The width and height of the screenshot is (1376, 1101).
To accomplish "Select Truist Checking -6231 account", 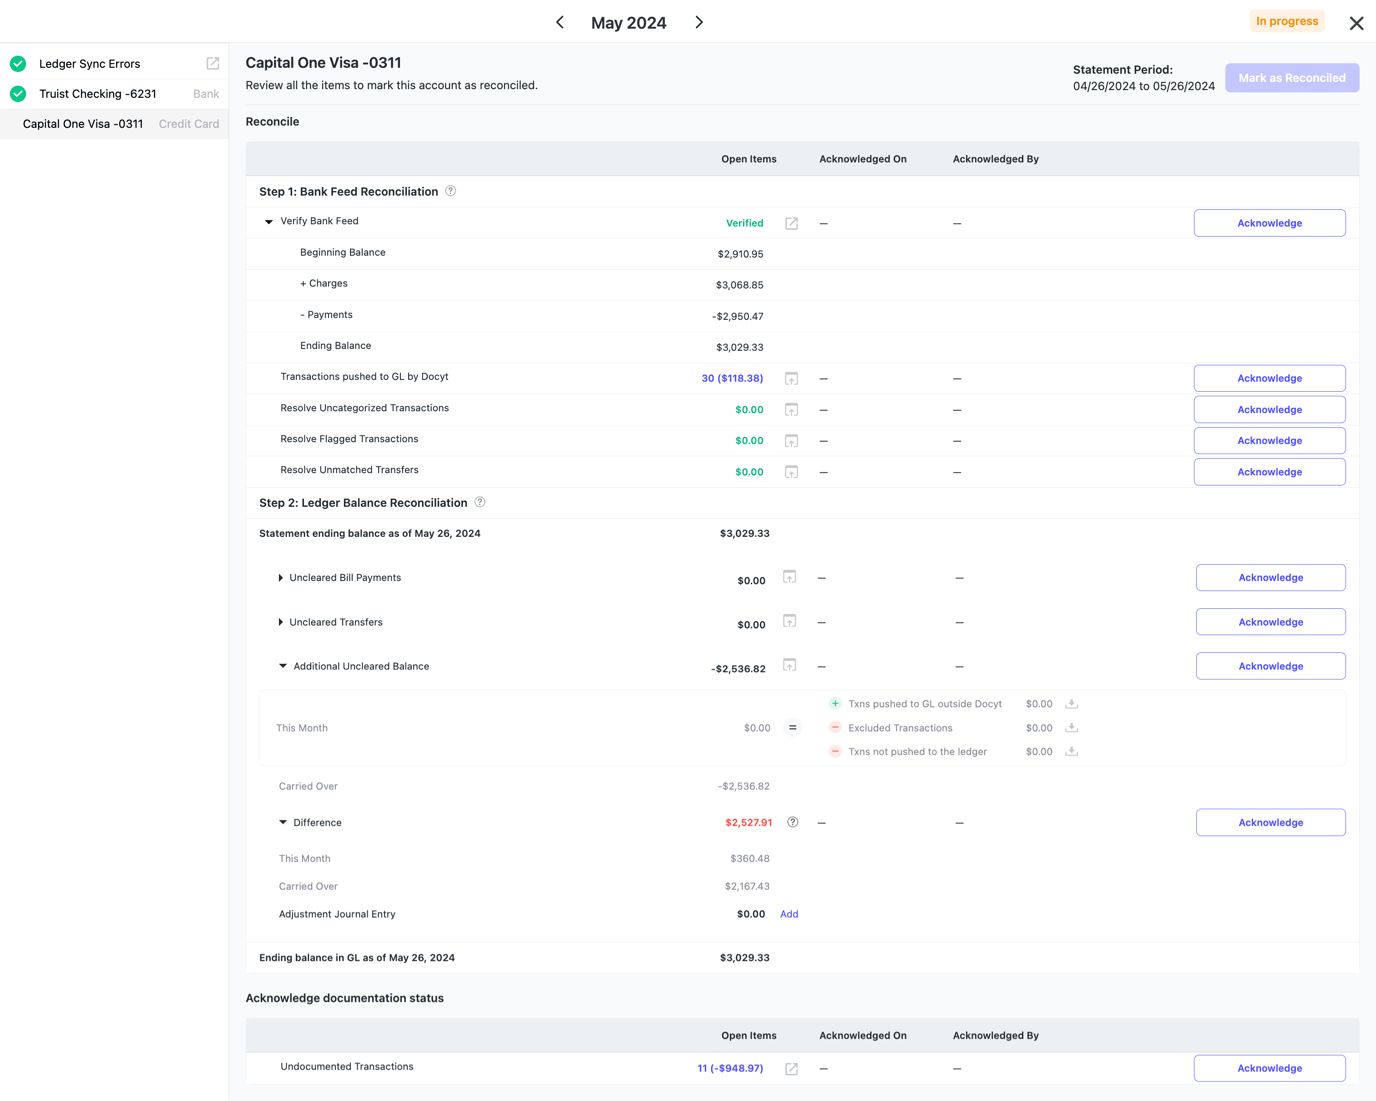I will click(97, 94).
